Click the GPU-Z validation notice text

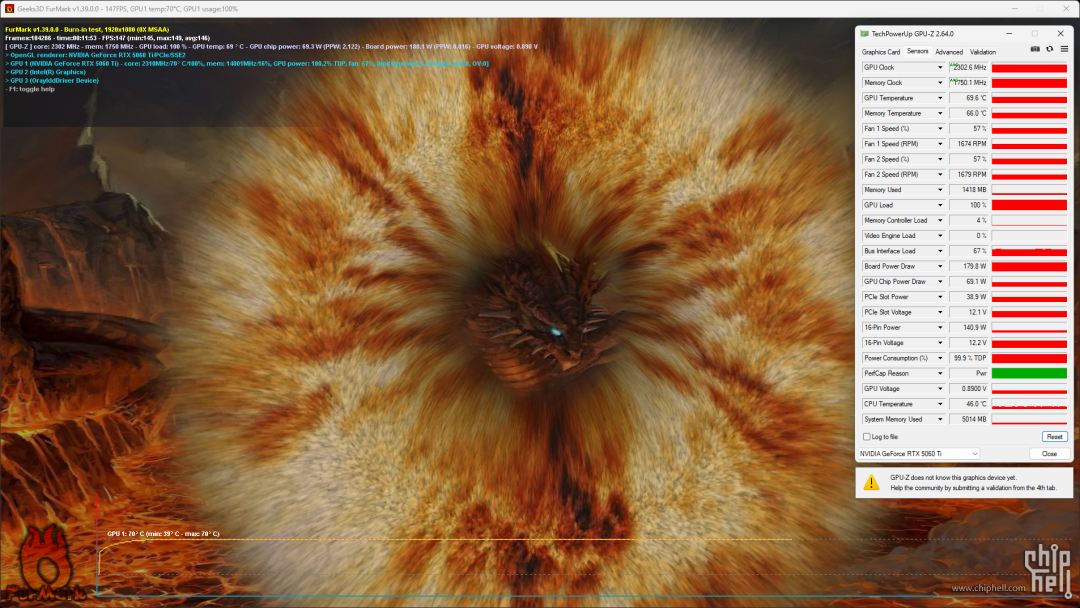(973, 482)
